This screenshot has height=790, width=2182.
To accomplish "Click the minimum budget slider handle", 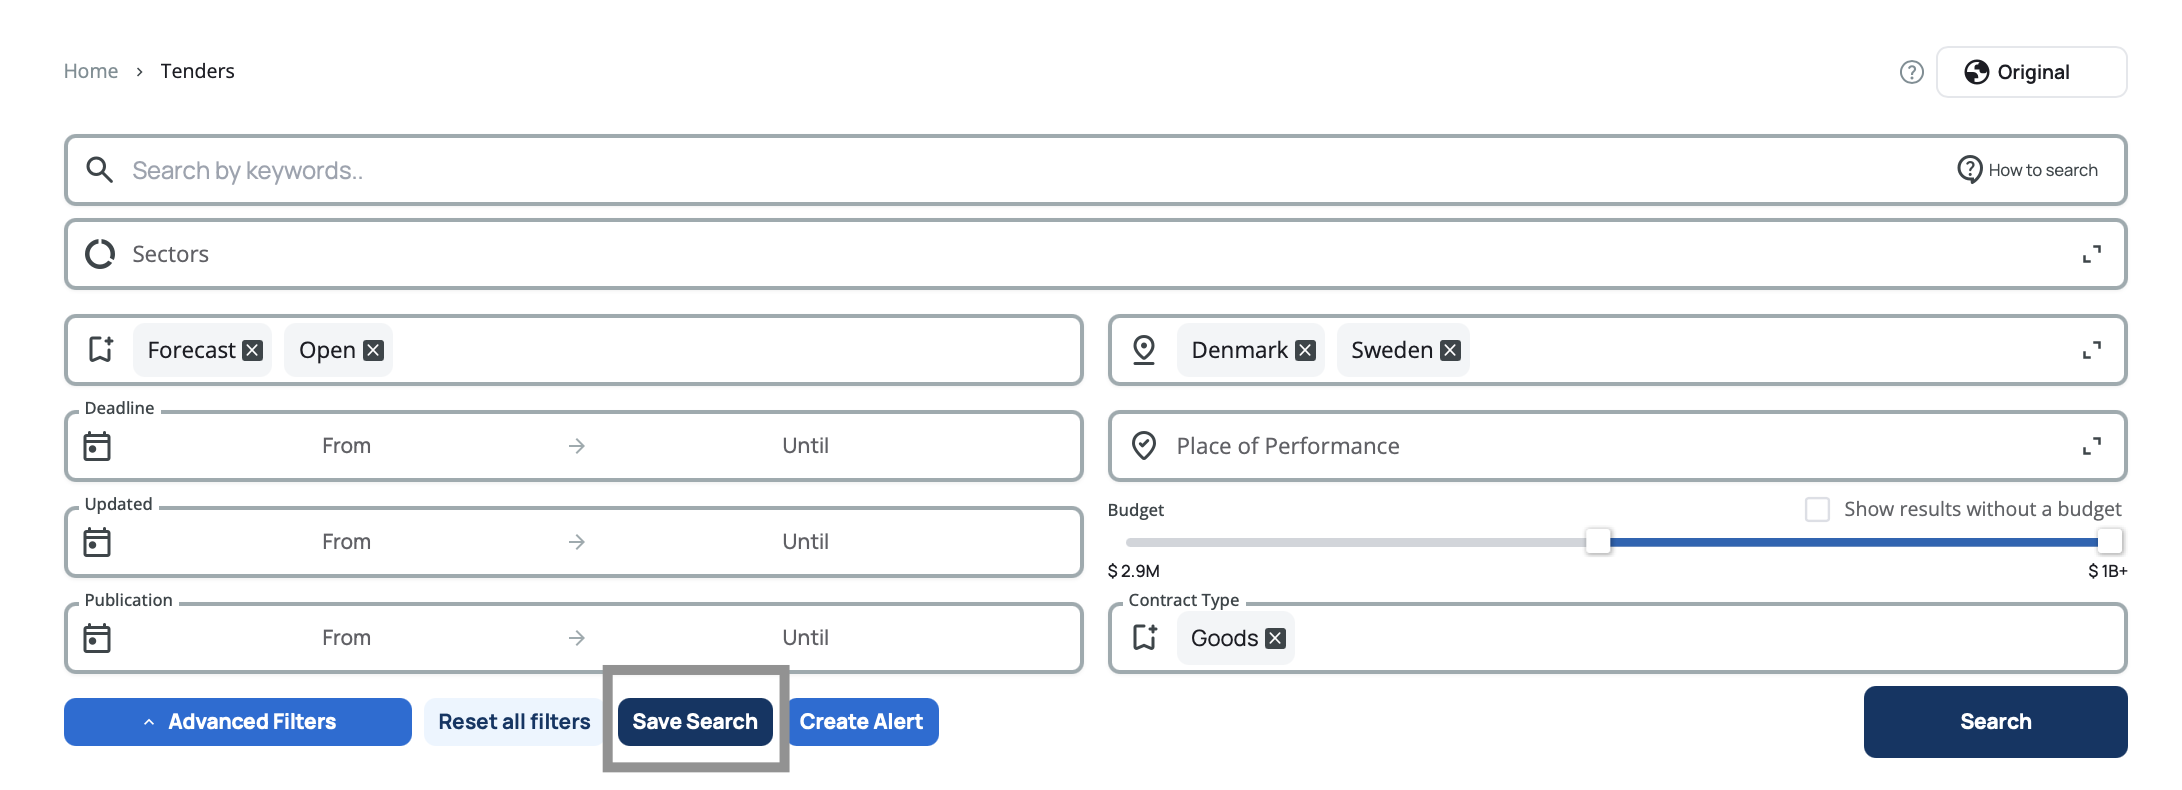I will pyautogui.click(x=1598, y=542).
